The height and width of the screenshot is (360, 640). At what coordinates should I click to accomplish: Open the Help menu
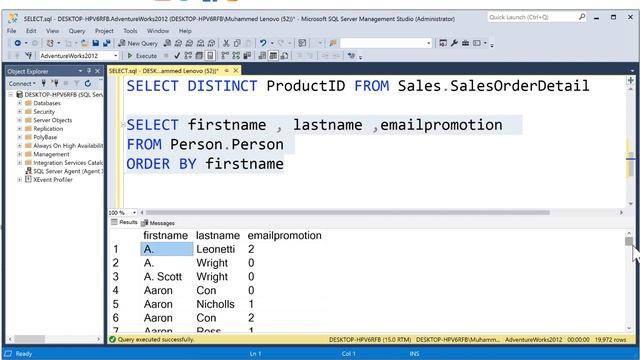[185, 31]
